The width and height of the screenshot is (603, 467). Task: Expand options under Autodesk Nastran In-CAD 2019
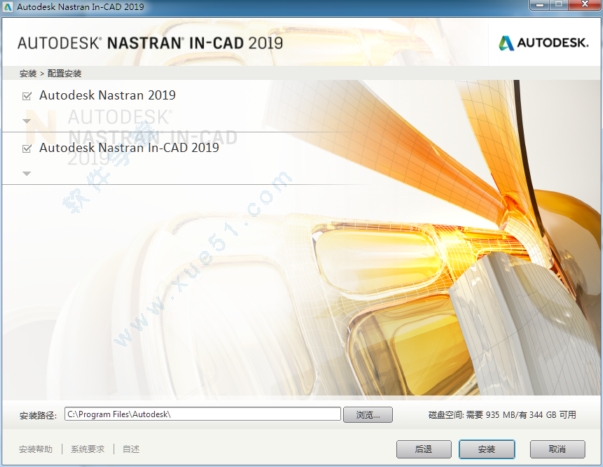(x=27, y=174)
